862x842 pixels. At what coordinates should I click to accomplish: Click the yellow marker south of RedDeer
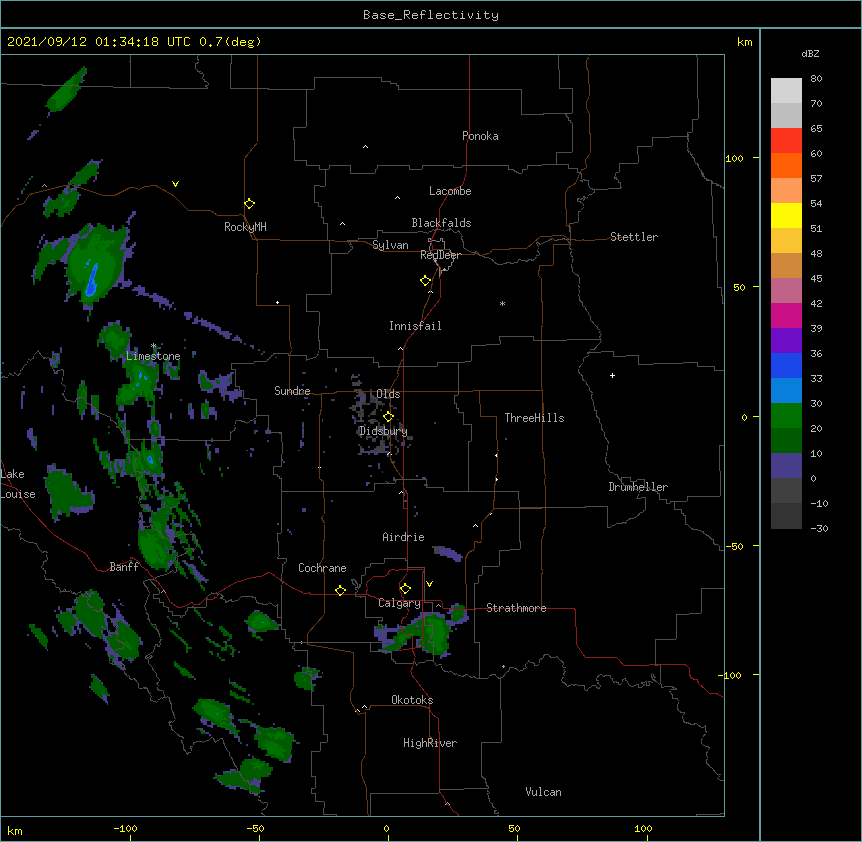425,280
